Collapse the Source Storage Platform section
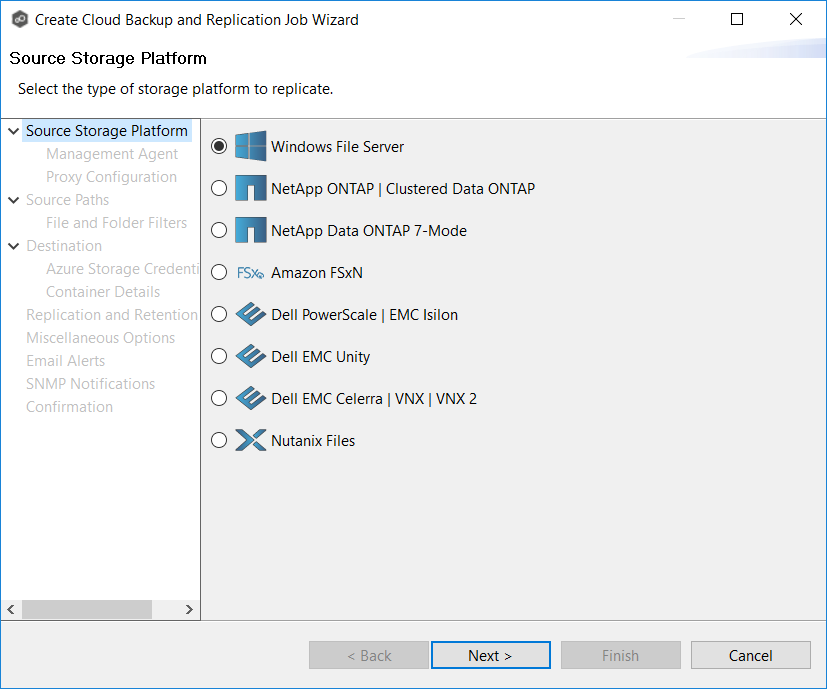The height and width of the screenshot is (689, 827). tap(12, 130)
